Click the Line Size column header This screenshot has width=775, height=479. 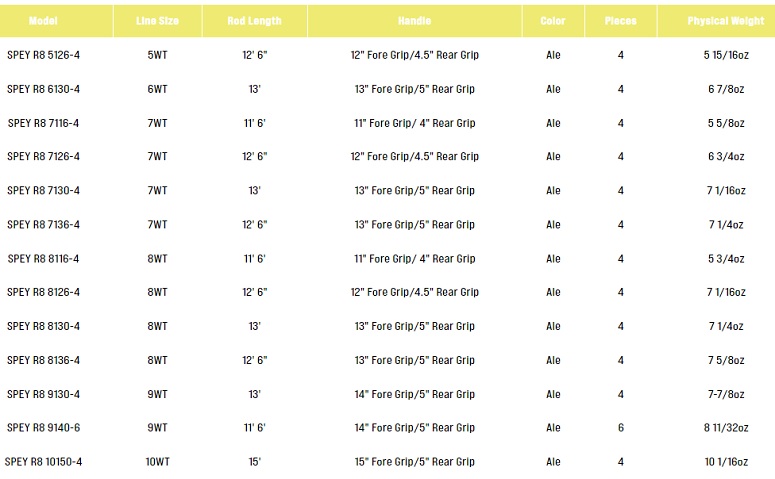pos(157,21)
